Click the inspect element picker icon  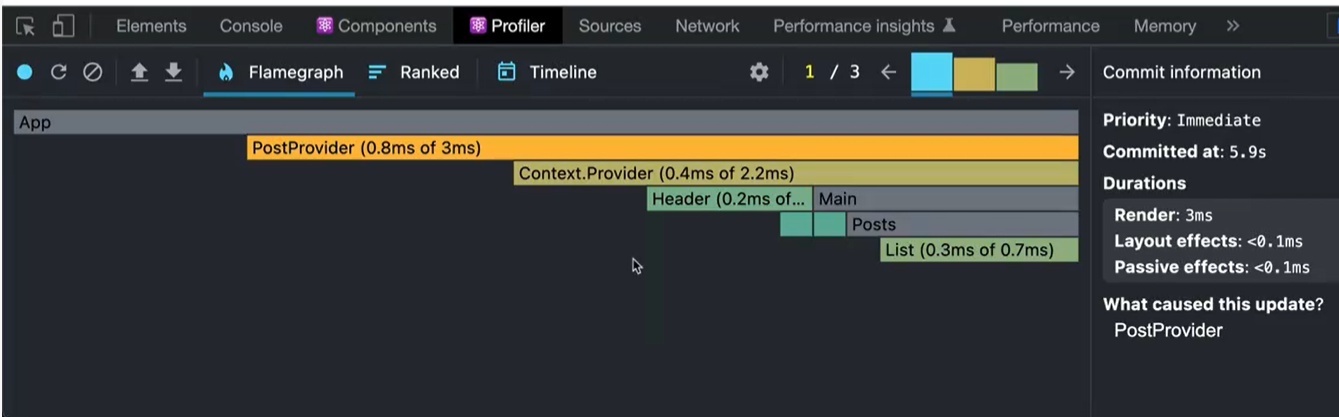pos(25,26)
